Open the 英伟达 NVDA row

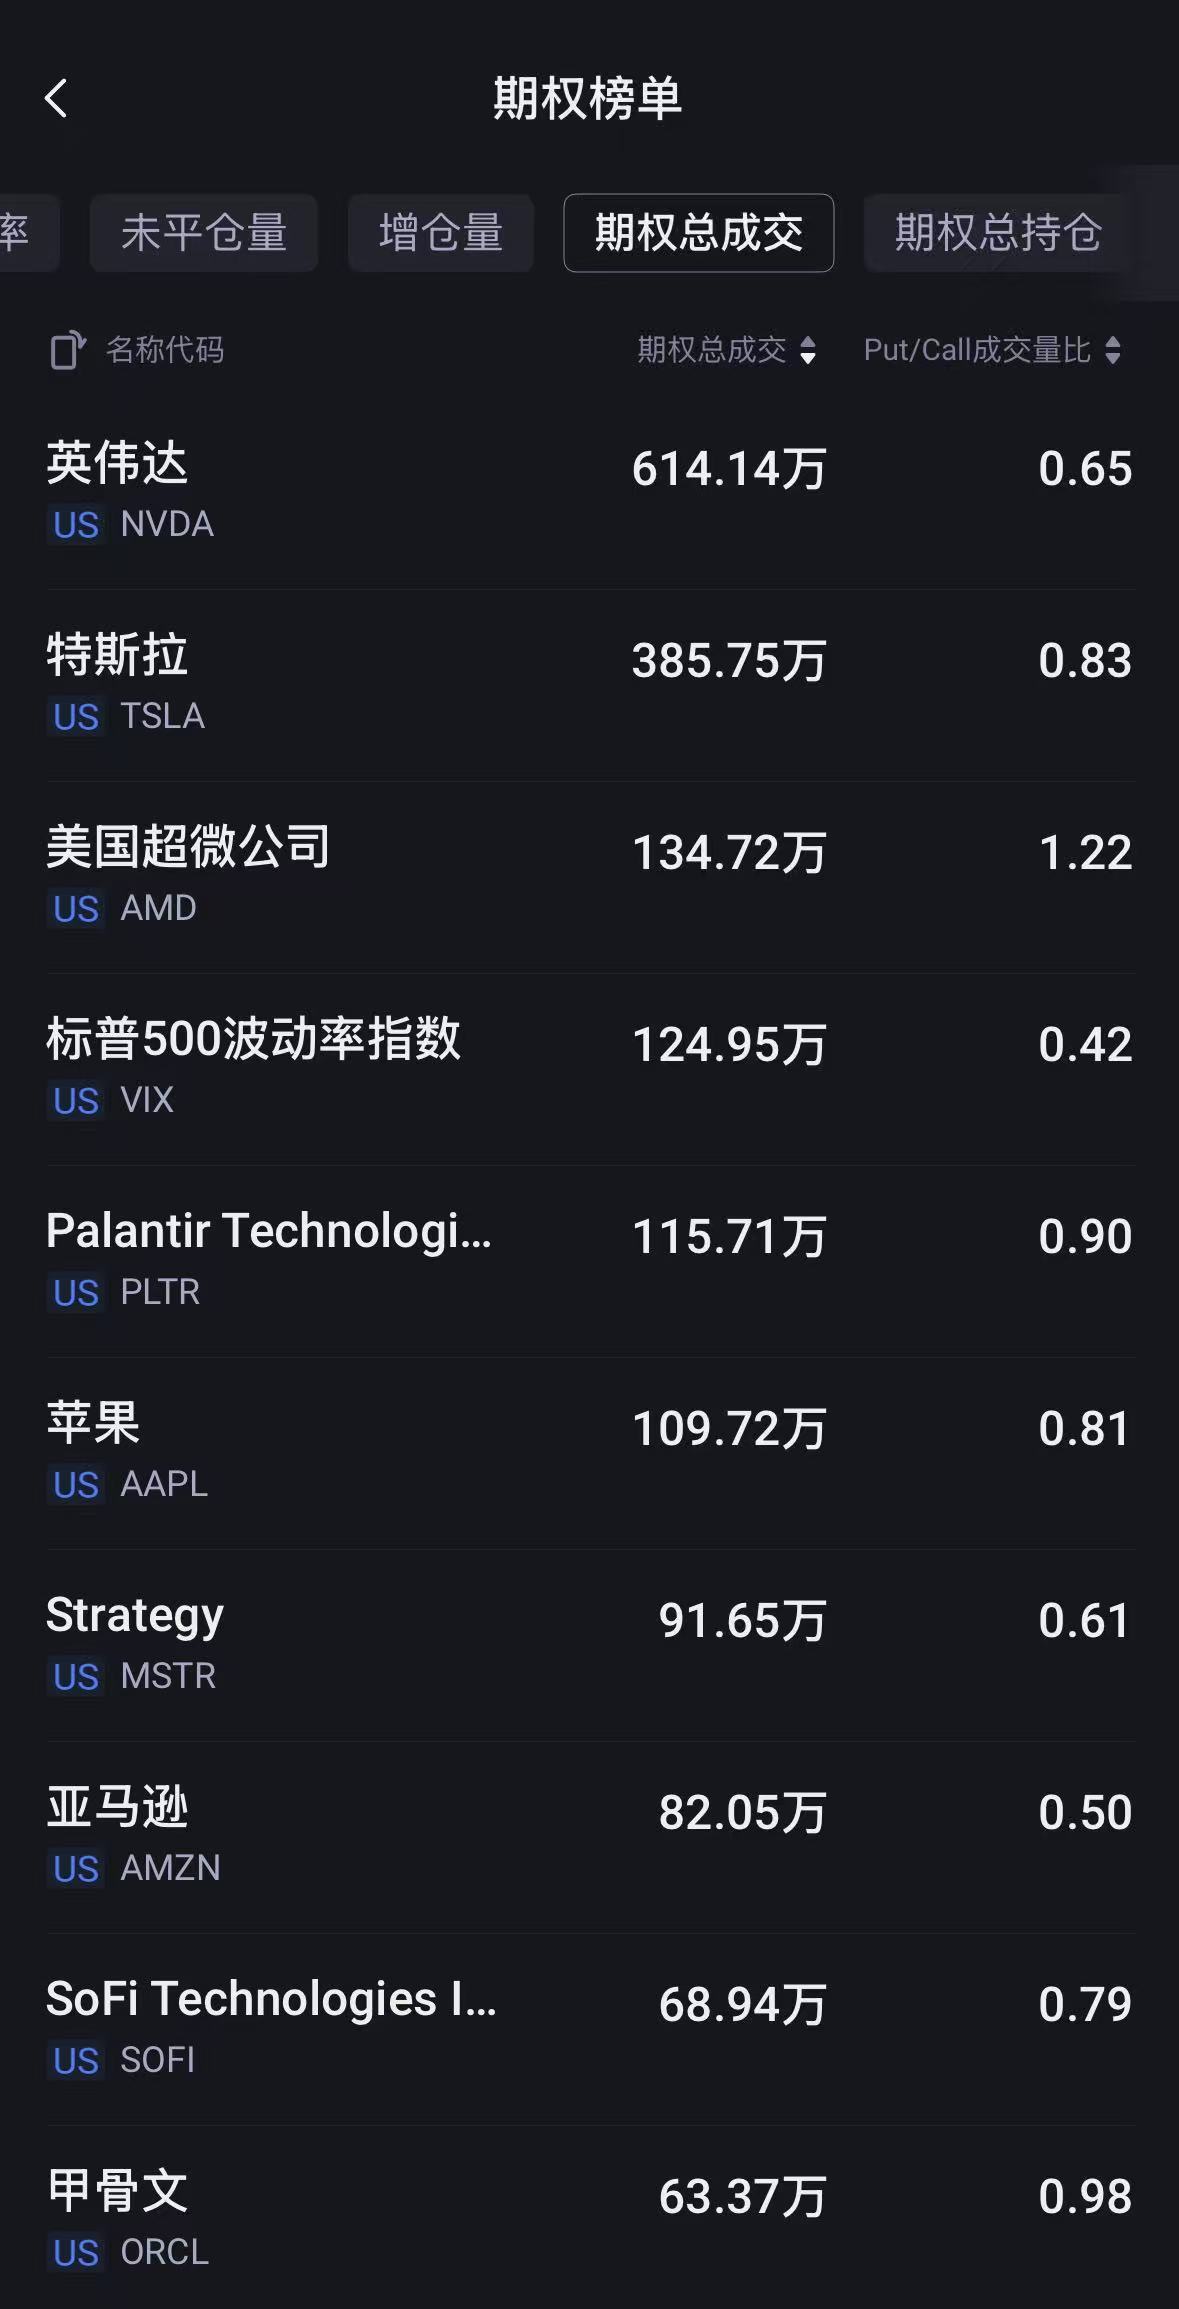(589, 492)
